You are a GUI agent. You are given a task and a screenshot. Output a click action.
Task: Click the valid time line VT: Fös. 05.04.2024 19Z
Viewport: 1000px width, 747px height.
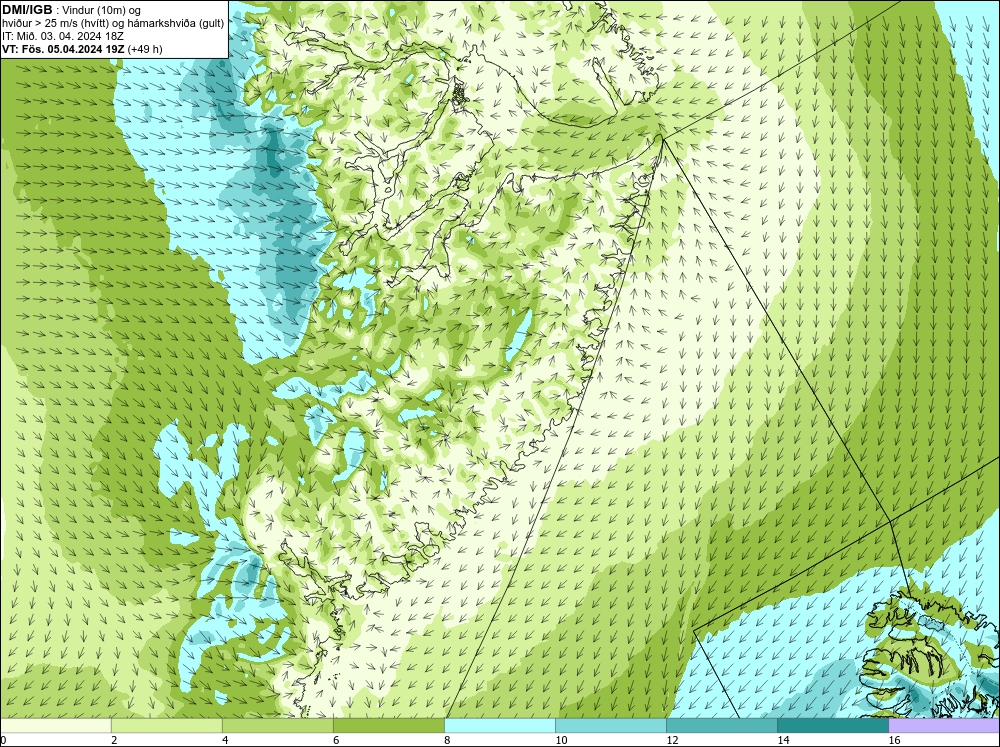[x=64, y=49]
